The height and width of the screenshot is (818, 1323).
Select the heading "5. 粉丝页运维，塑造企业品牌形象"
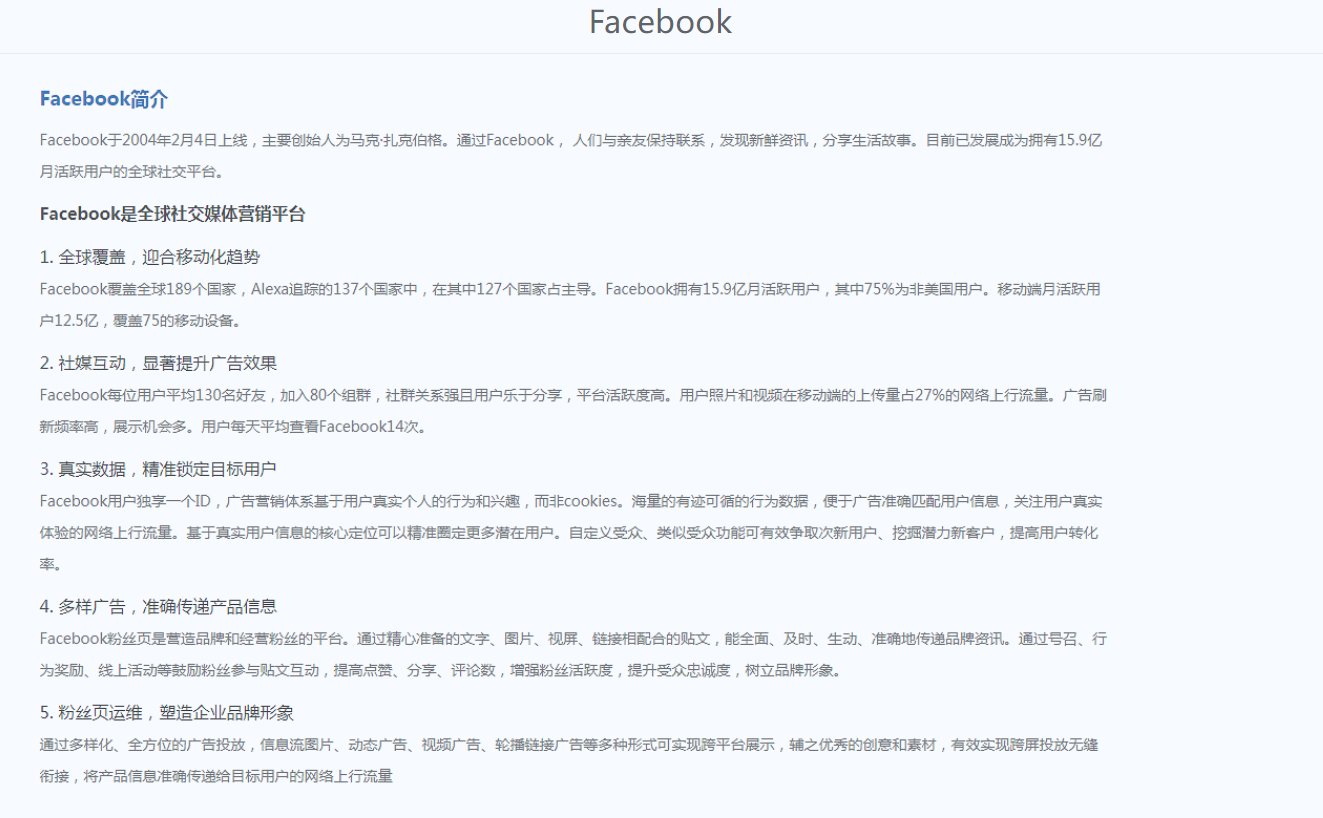click(x=167, y=713)
